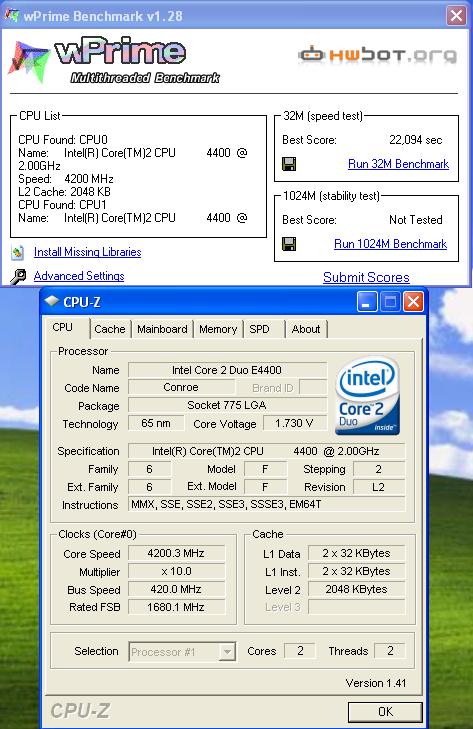This screenshot has width=473, height=729.
Task: Click the Advanced Settings wrench icon
Action: tap(18, 277)
